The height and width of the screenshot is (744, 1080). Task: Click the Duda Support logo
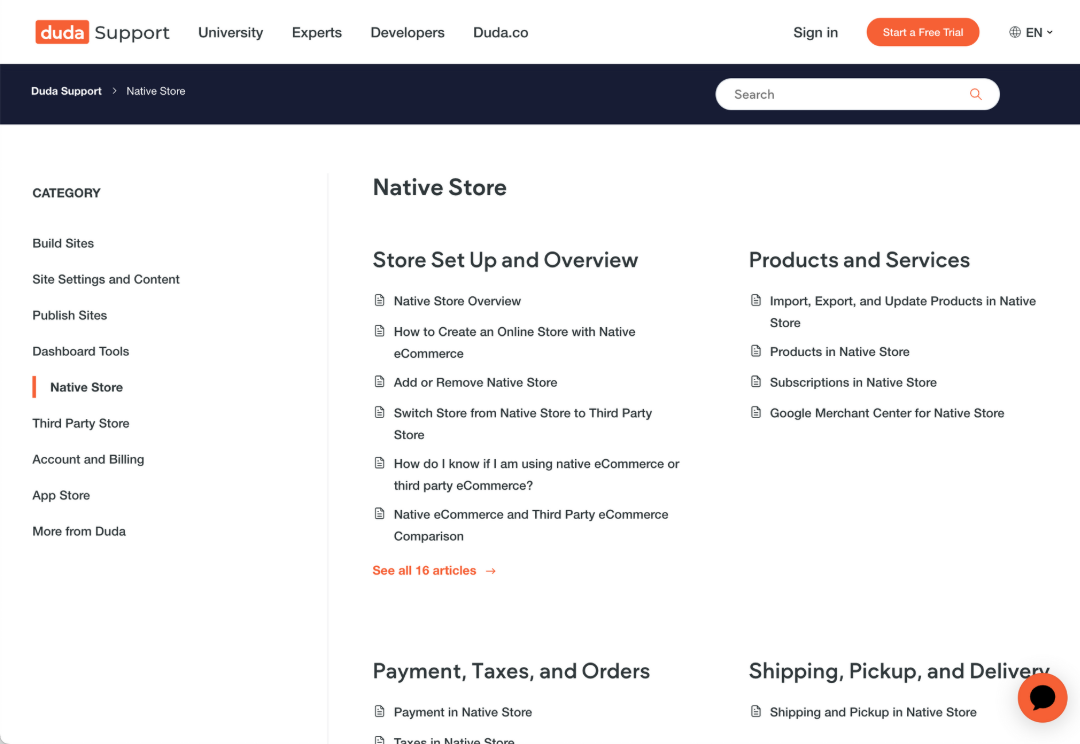pyautogui.click(x=102, y=32)
